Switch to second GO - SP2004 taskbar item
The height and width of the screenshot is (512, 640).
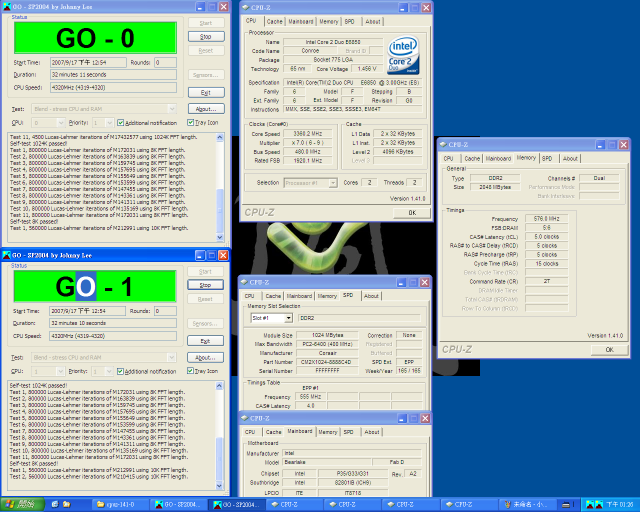click(x=237, y=505)
